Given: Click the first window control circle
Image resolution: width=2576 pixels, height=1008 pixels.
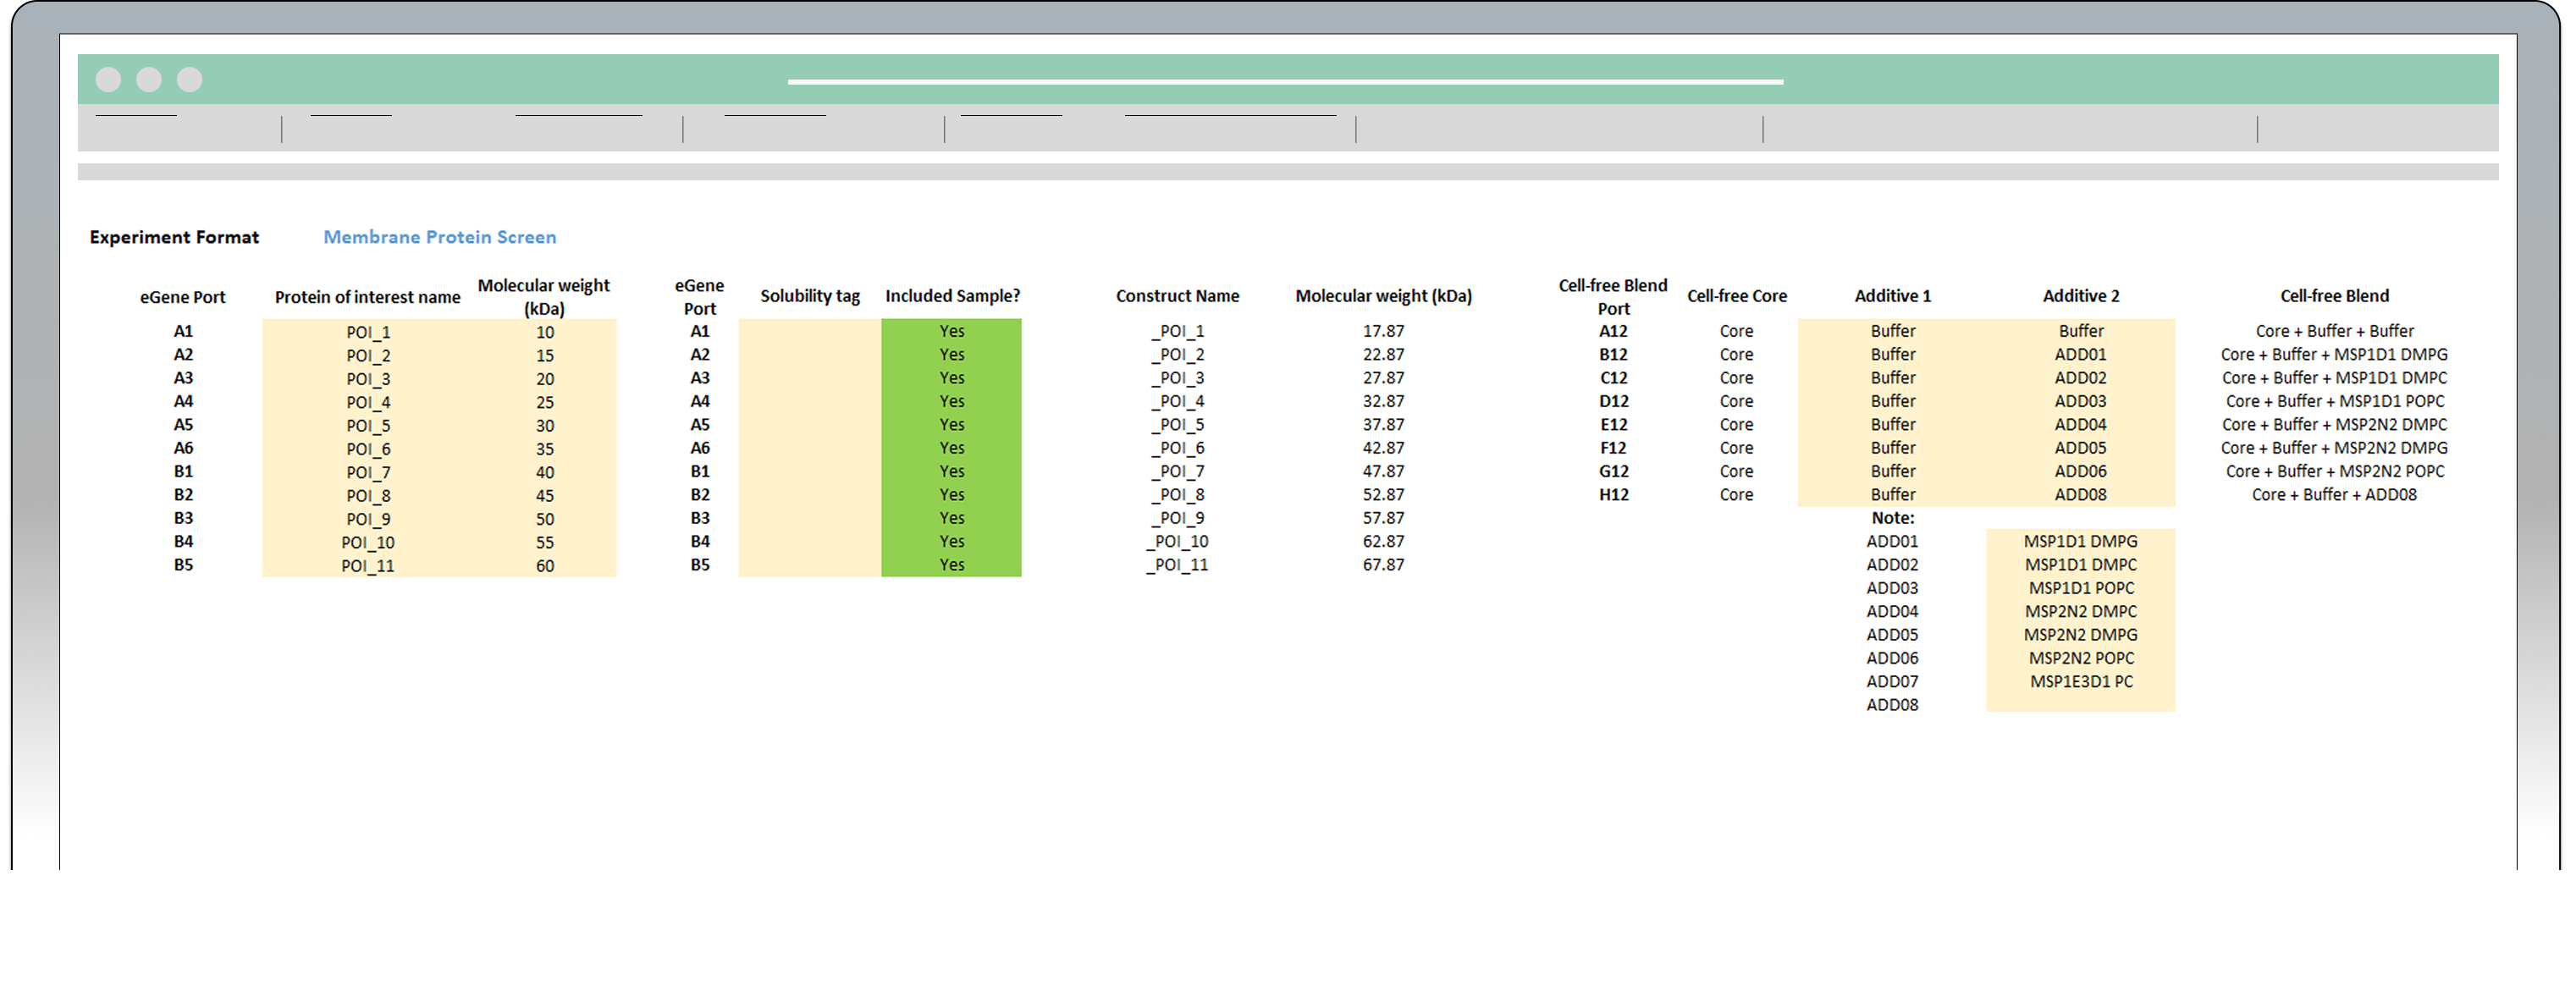Looking at the screenshot, I should (108, 79).
